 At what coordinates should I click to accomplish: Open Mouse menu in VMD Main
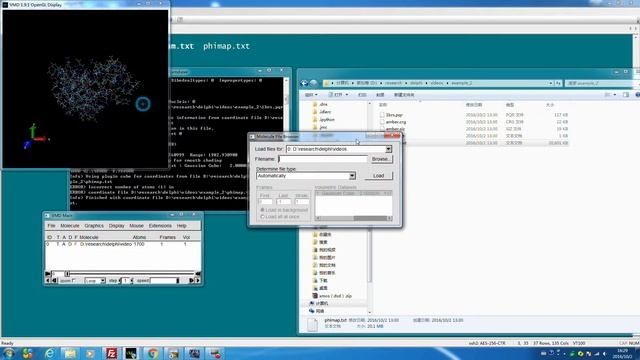(136, 226)
